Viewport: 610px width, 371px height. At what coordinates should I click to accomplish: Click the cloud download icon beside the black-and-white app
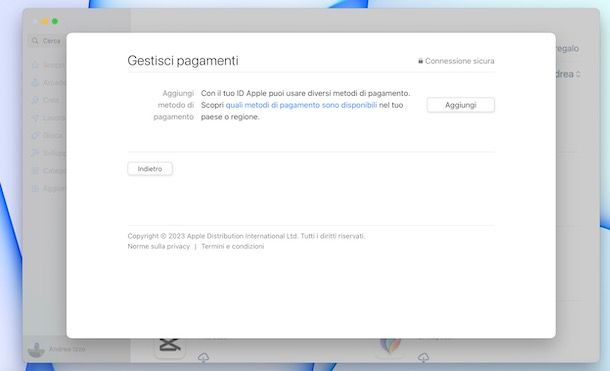(203, 357)
